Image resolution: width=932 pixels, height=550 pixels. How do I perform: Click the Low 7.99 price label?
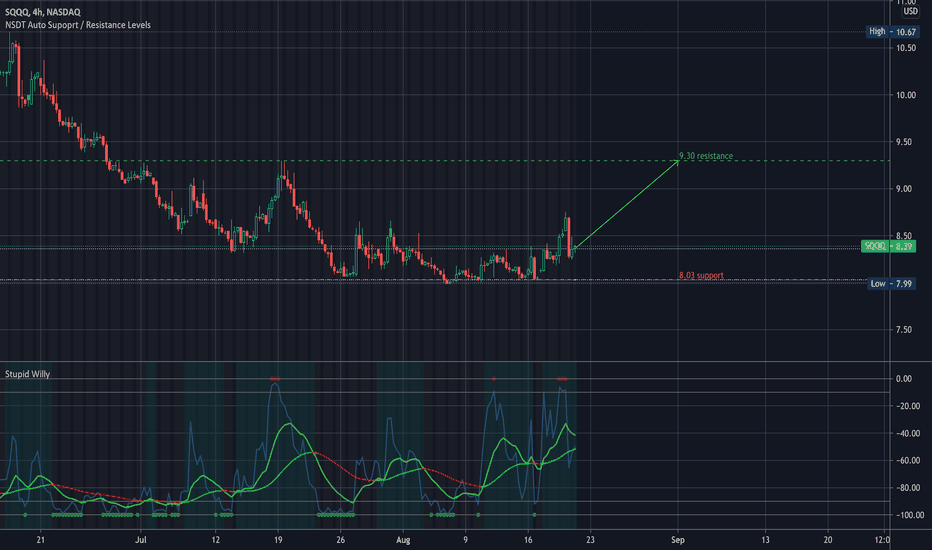[891, 284]
